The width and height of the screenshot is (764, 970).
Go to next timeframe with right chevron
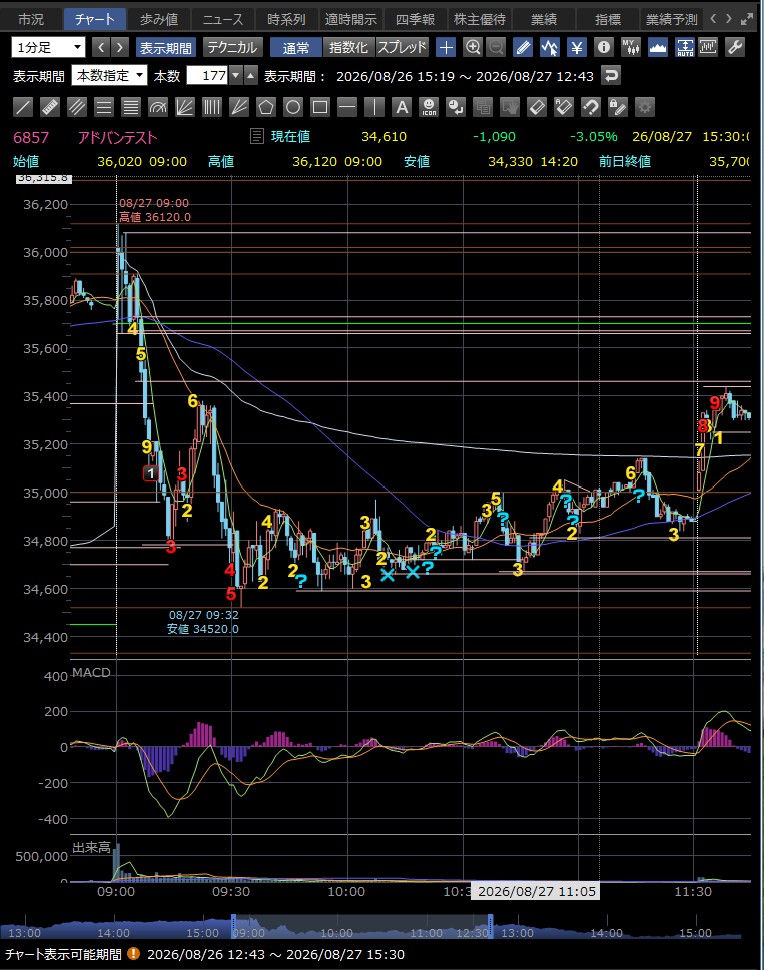(119, 47)
